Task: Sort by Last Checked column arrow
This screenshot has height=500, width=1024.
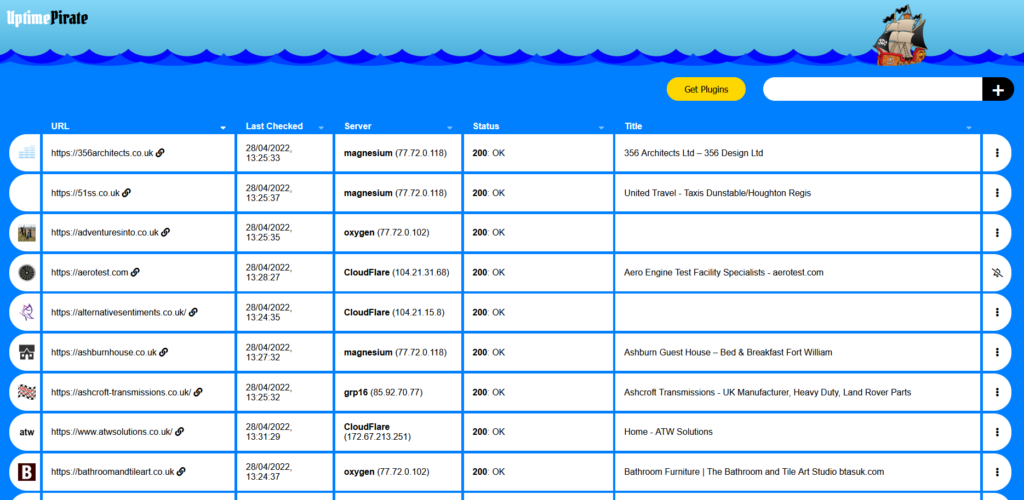Action: (x=321, y=128)
